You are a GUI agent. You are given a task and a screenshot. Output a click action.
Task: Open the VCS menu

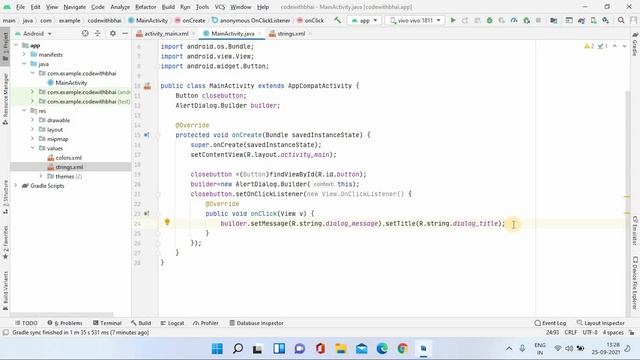(220, 7)
